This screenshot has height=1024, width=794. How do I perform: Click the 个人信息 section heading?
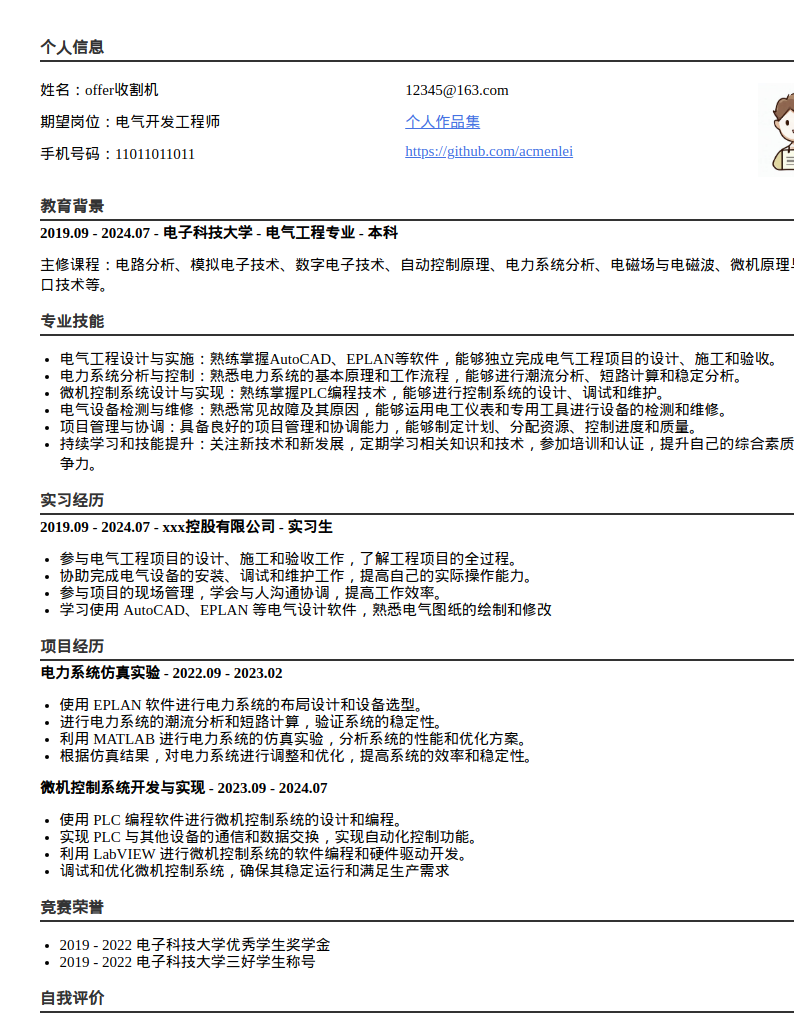pyautogui.click(x=72, y=47)
